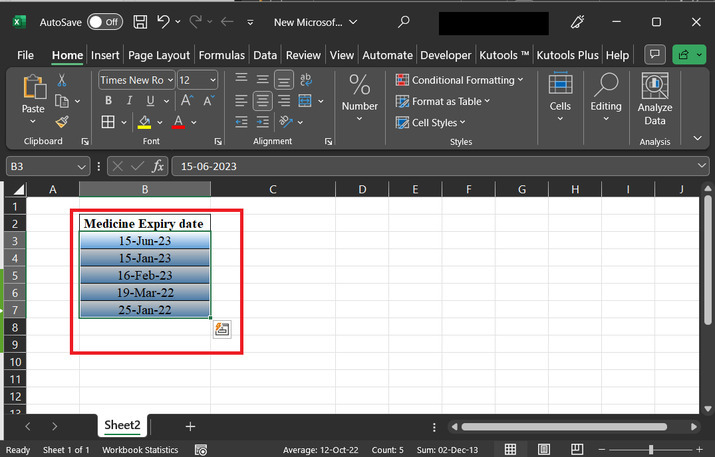This screenshot has height=457, width=715.
Task: Apply Underline formatting
Action: click(x=150, y=101)
